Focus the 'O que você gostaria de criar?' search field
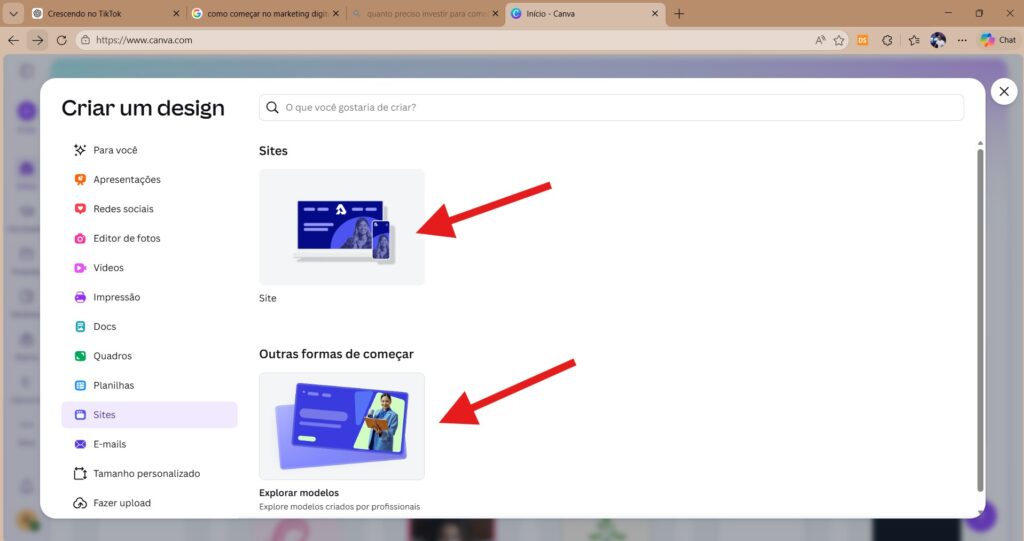The width and height of the screenshot is (1024, 541). 611,107
